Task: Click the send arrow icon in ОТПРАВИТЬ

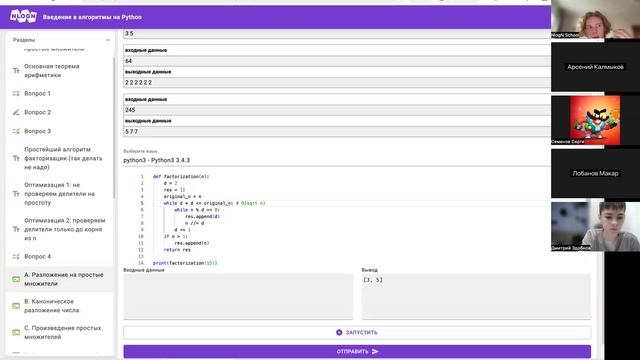Action: pos(376,351)
